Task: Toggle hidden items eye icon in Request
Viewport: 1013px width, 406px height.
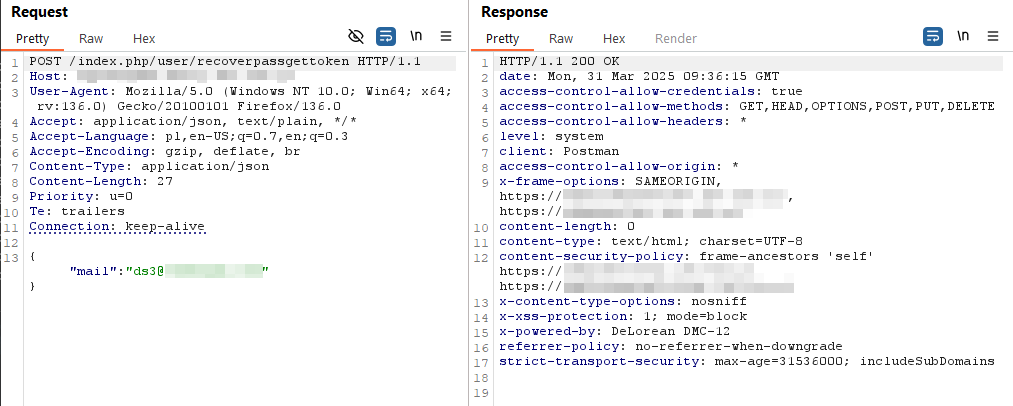Action: [x=355, y=36]
